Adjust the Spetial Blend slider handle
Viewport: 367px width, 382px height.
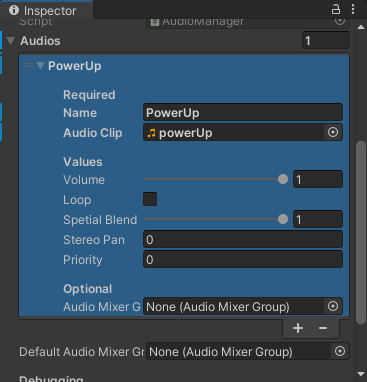[x=283, y=219]
